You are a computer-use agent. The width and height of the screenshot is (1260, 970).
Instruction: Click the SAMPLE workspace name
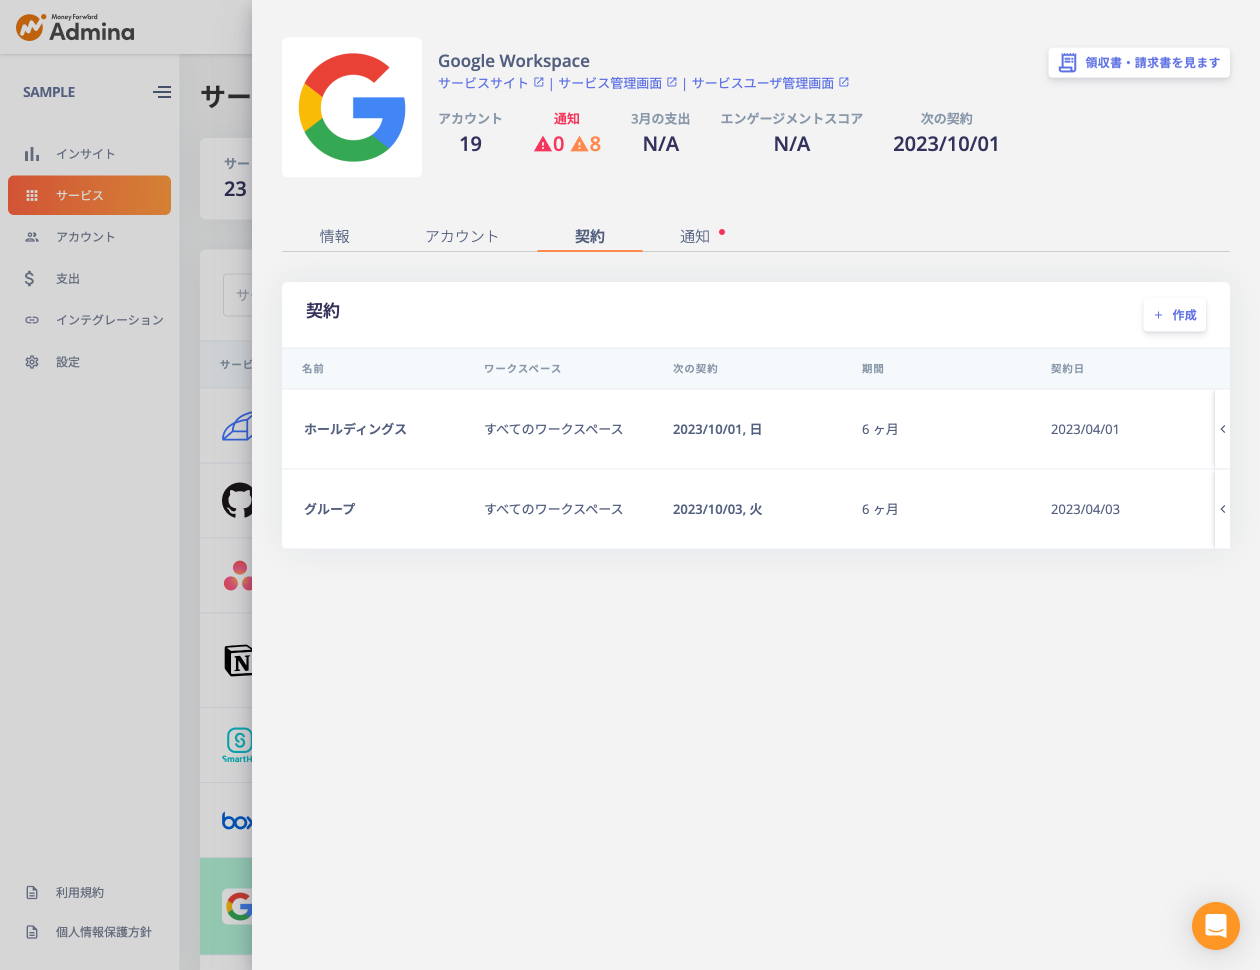(49, 92)
